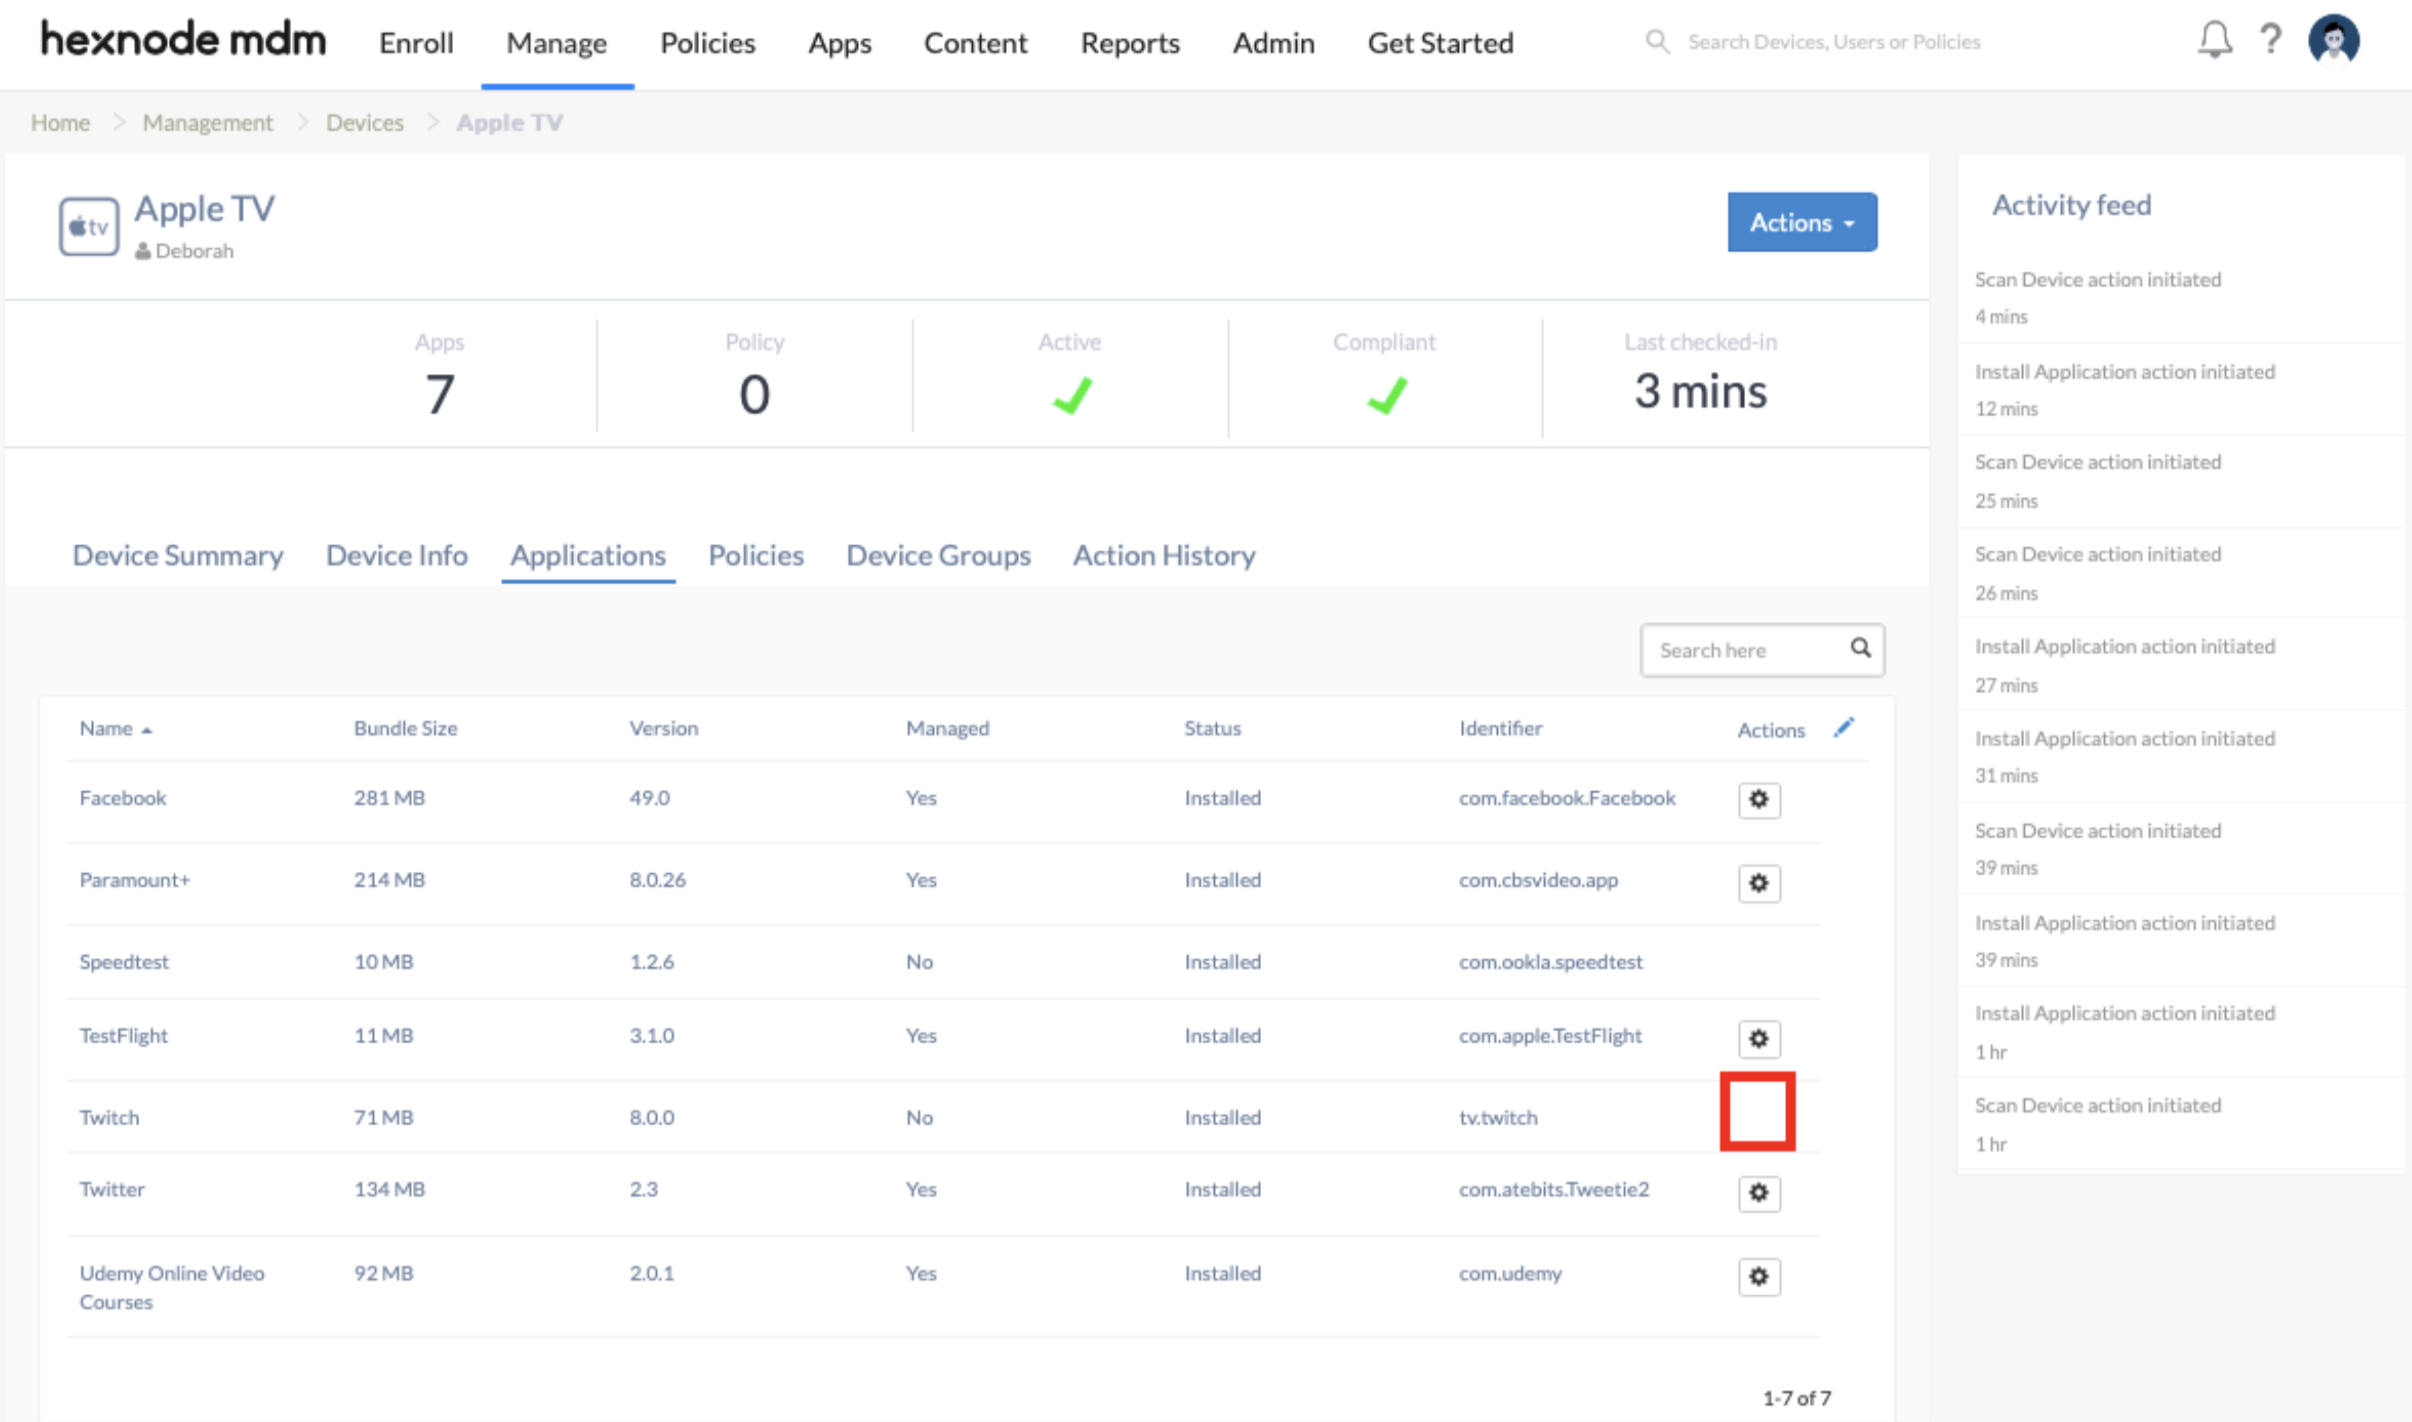Go to Devices breadcrumb
The height and width of the screenshot is (1422, 2412).
coord(365,122)
